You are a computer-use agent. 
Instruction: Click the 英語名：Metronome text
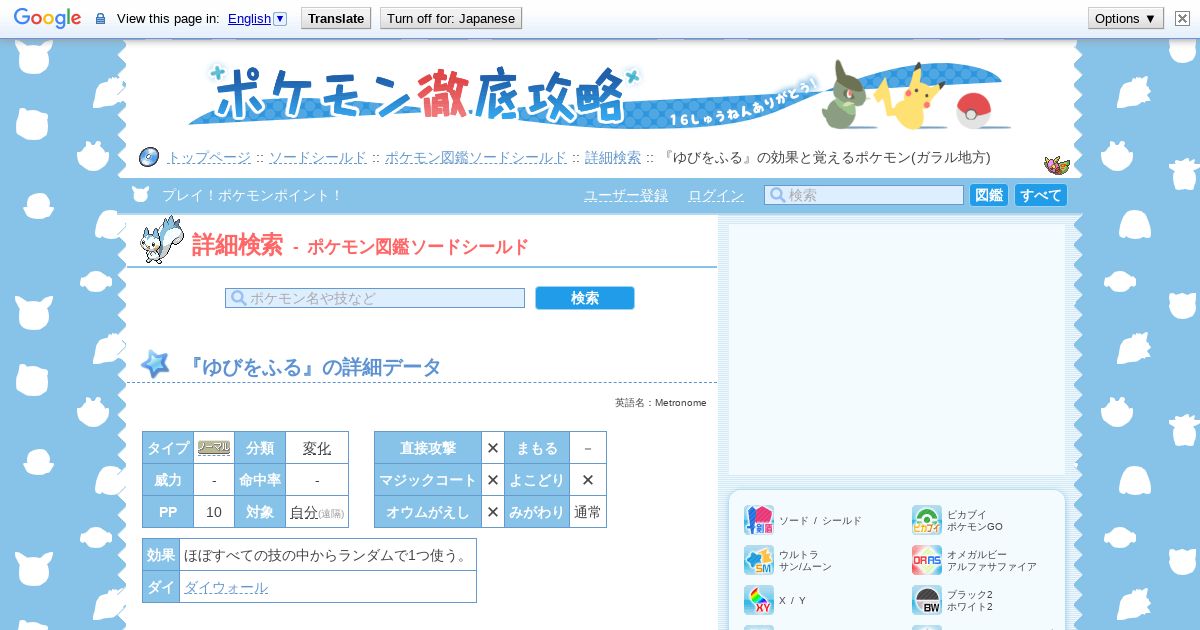(661, 403)
